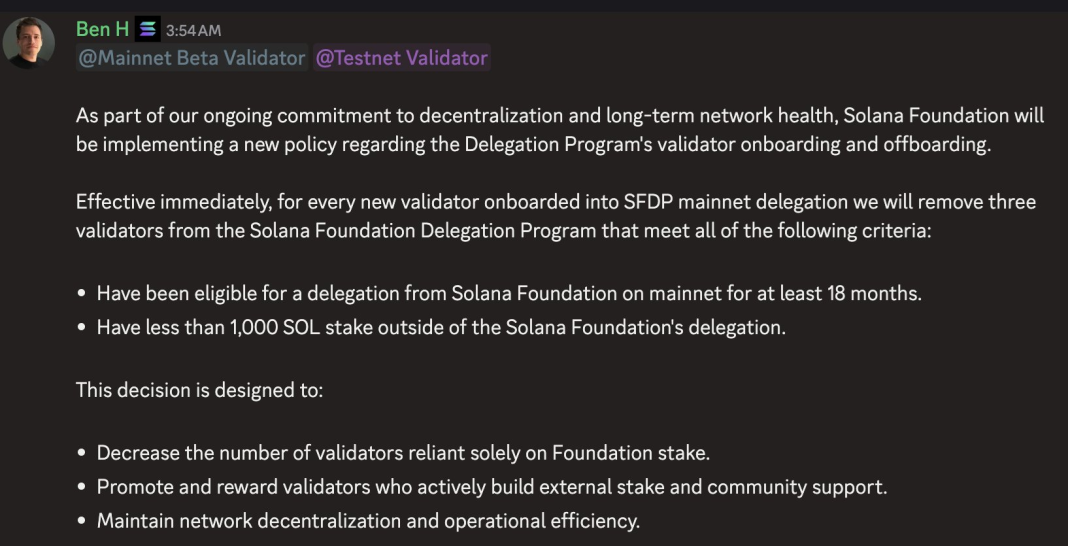Click the bullet starting "Promote and reward validators"

(x=492, y=487)
